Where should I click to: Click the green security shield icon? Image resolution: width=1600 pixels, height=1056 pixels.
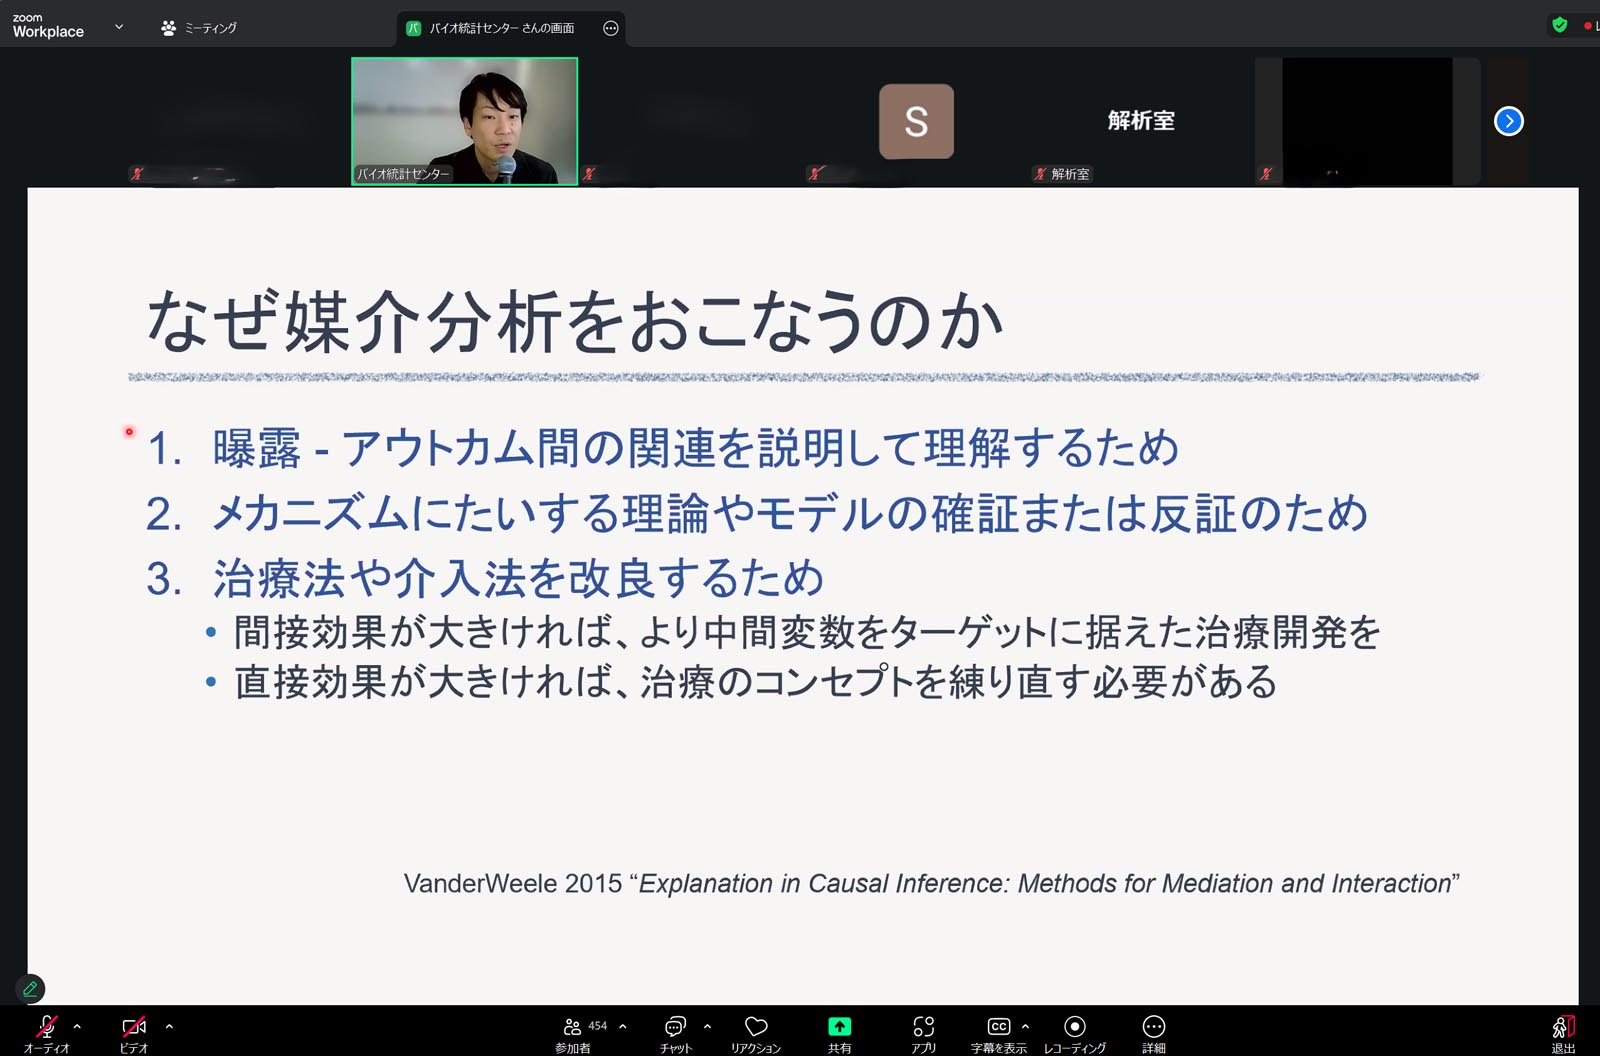(x=1559, y=25)
